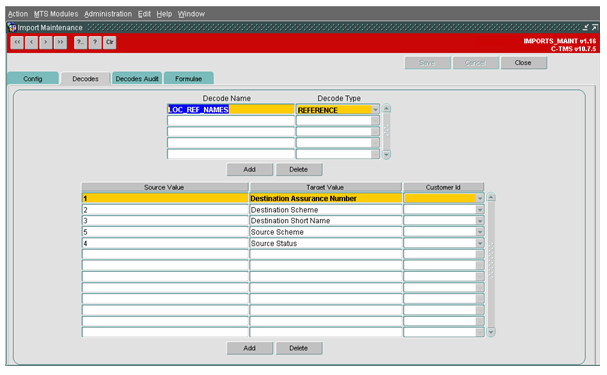Screen dimensions: 607x375
Task: Click the LOC_REF_NAMES decode name field
Action: pos(231,110)
